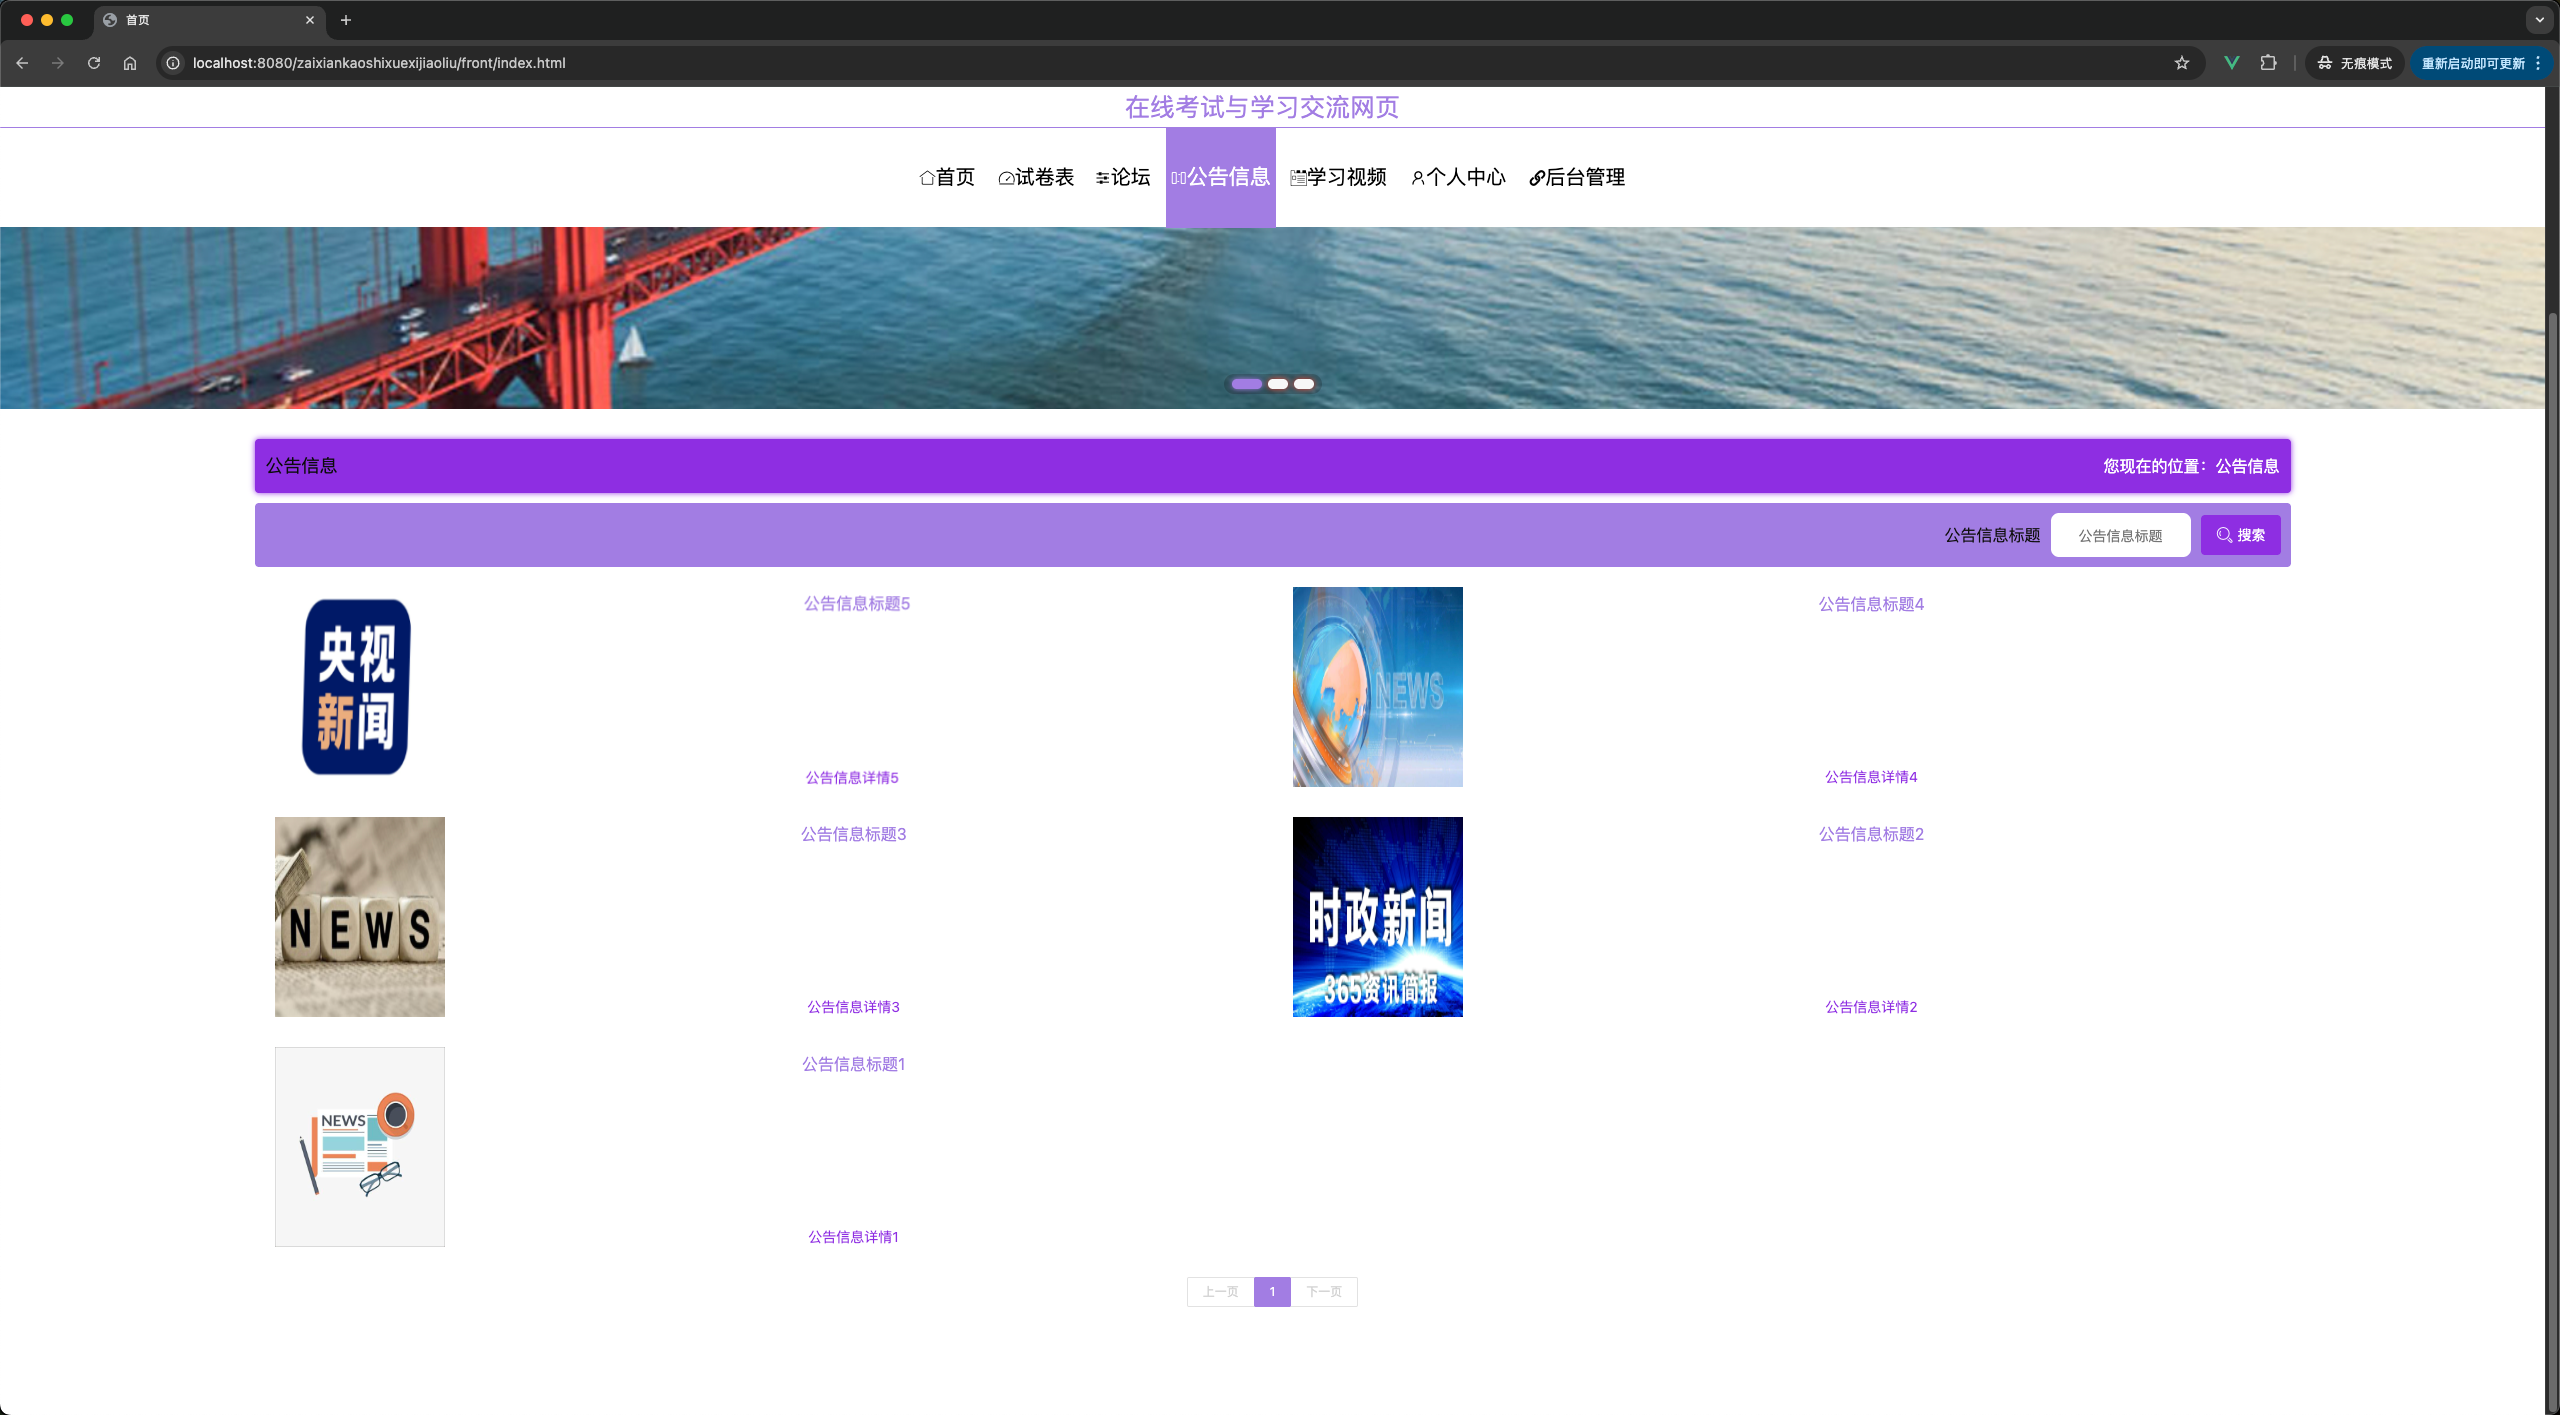Click the incognito 无痕模式 indicator

[2354, 63]
